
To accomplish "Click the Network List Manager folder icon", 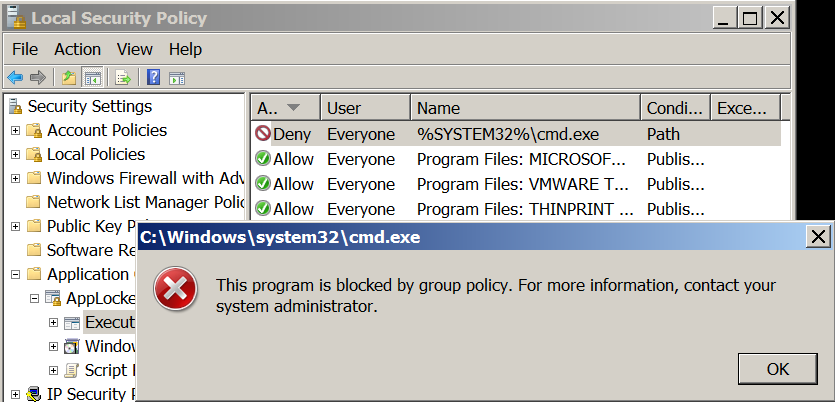I will [34, 202].
